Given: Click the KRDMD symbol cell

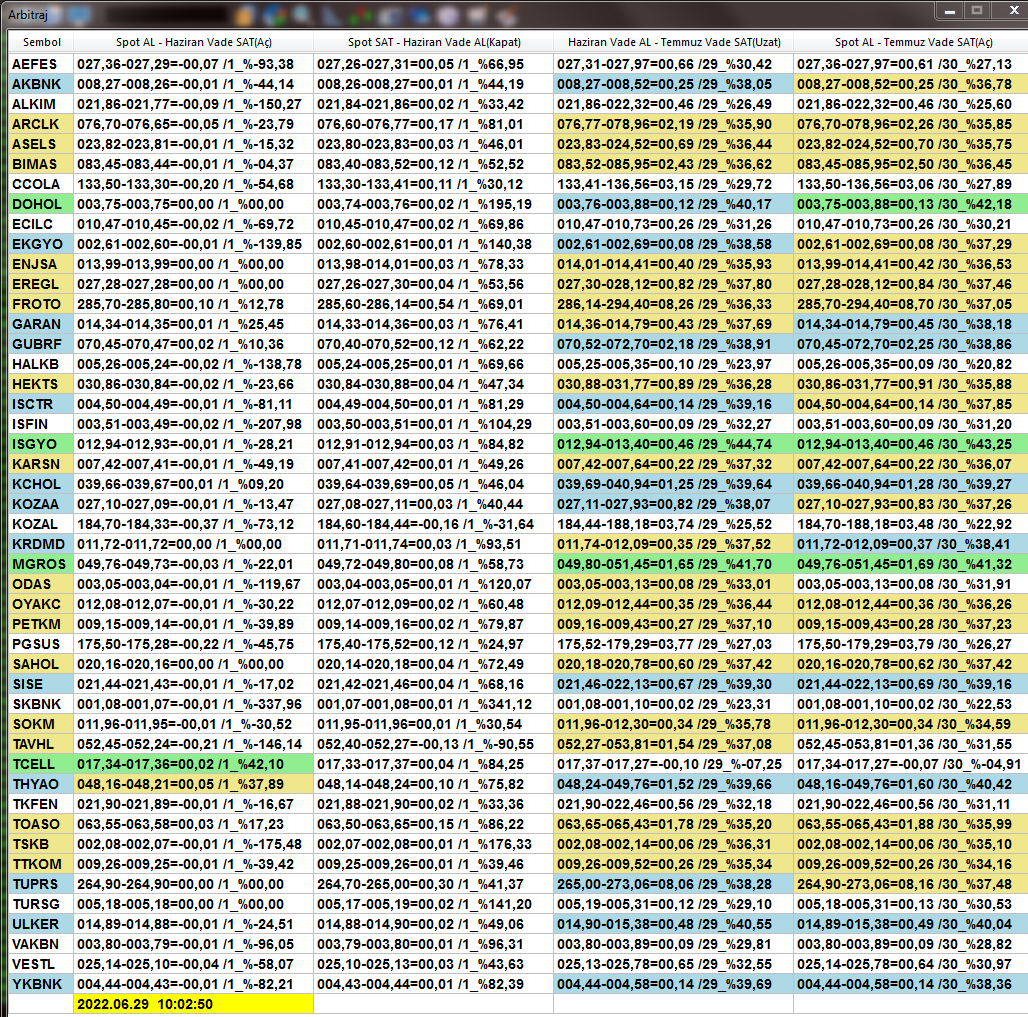Looking at the screenshot, I should point(41,544).
